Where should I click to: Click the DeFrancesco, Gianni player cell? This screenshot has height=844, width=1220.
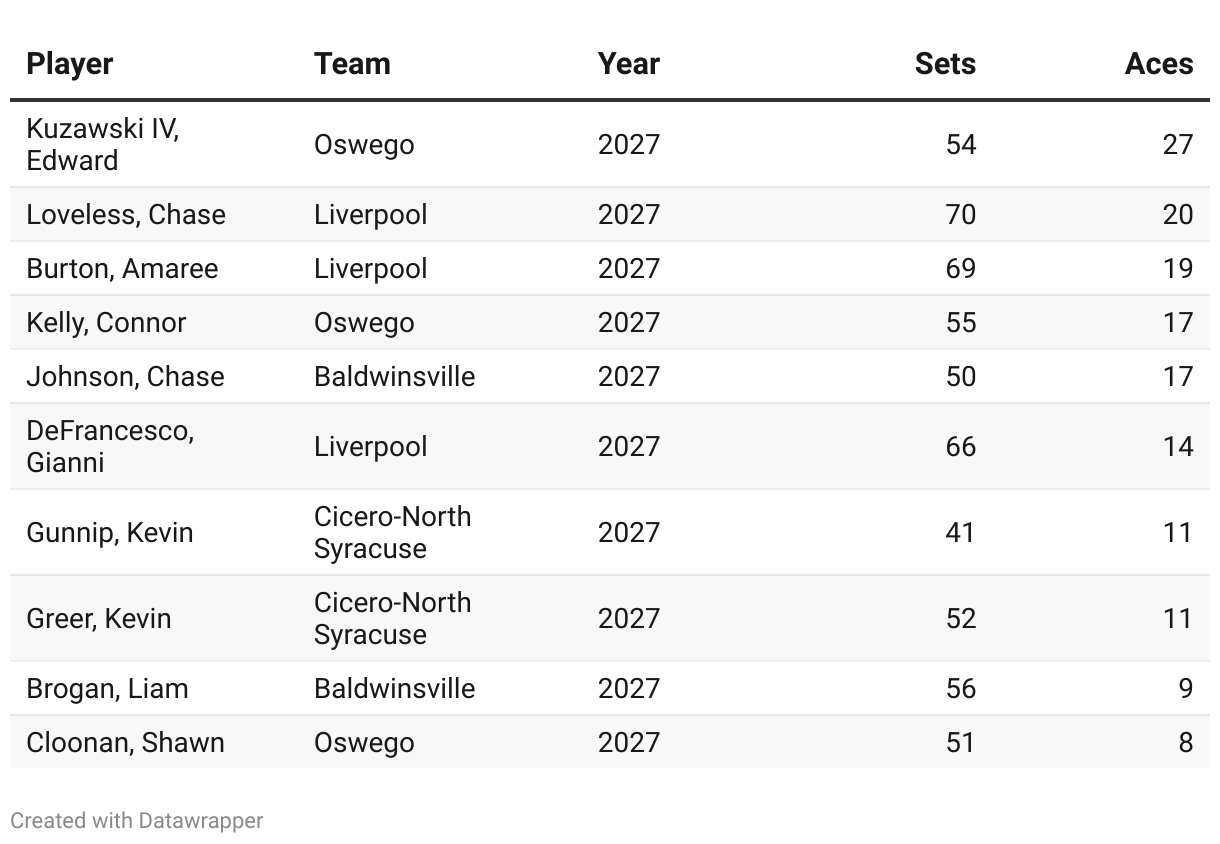(110, 447)
